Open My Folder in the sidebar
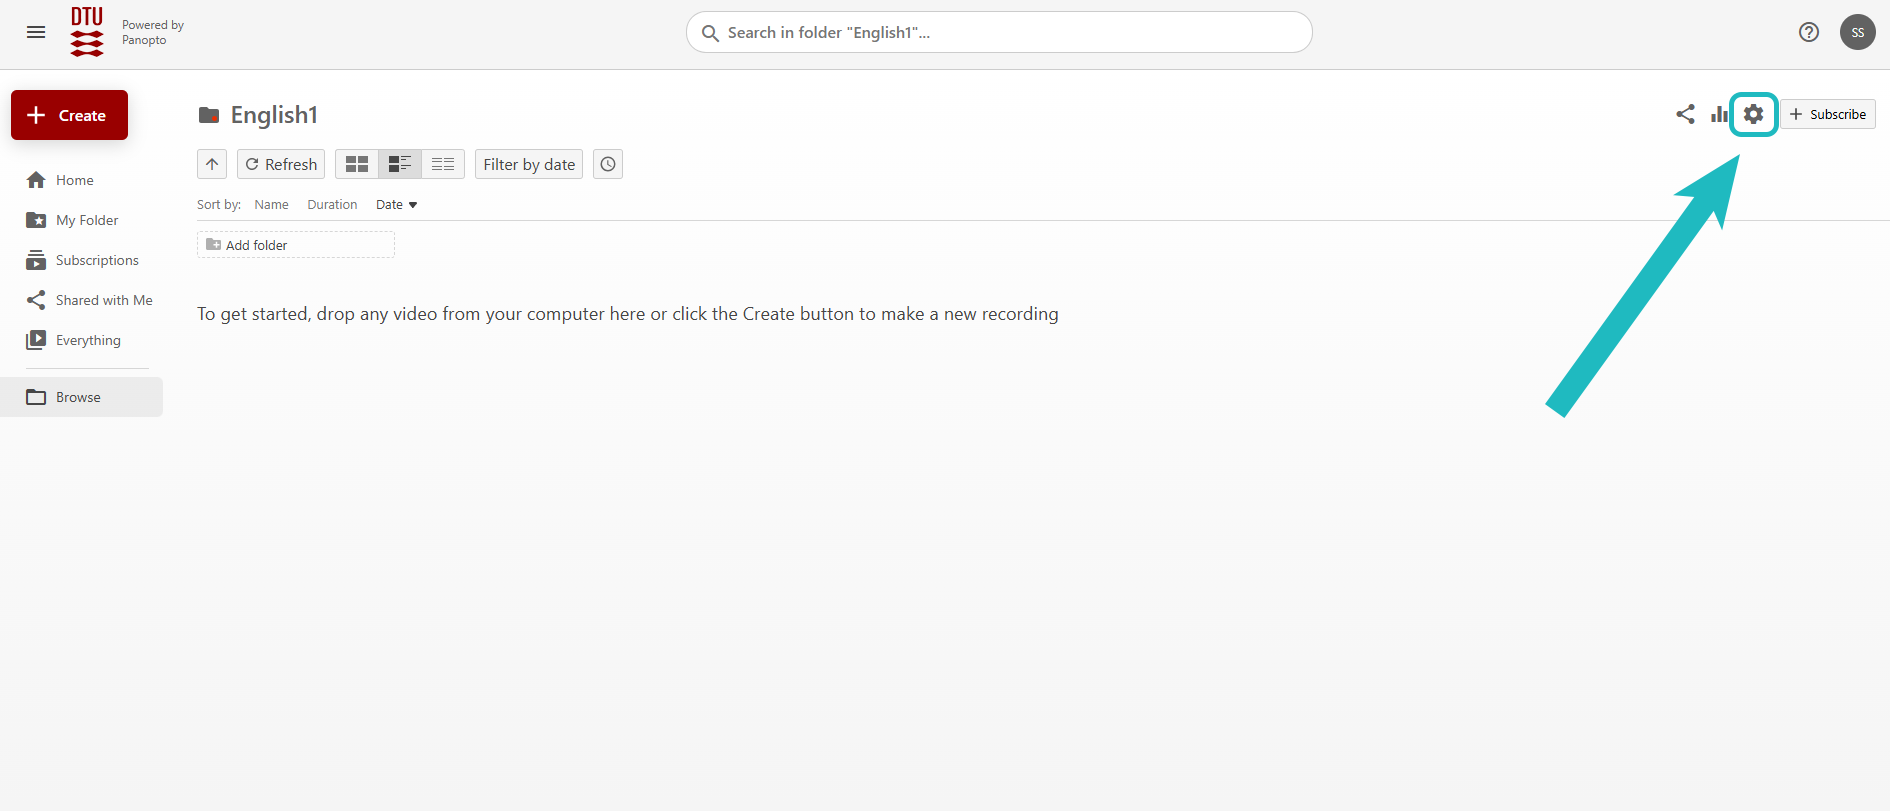Image resolution: width=1890 pixels, height=811 pixels. pyautogui.click(x=87, y=220)
